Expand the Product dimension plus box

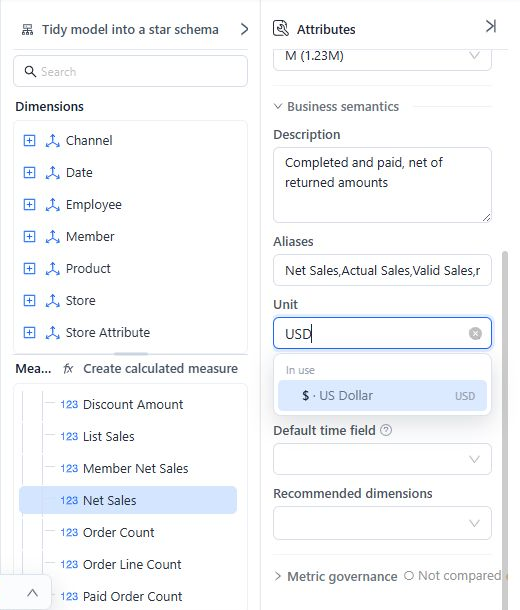coord(29,268)
